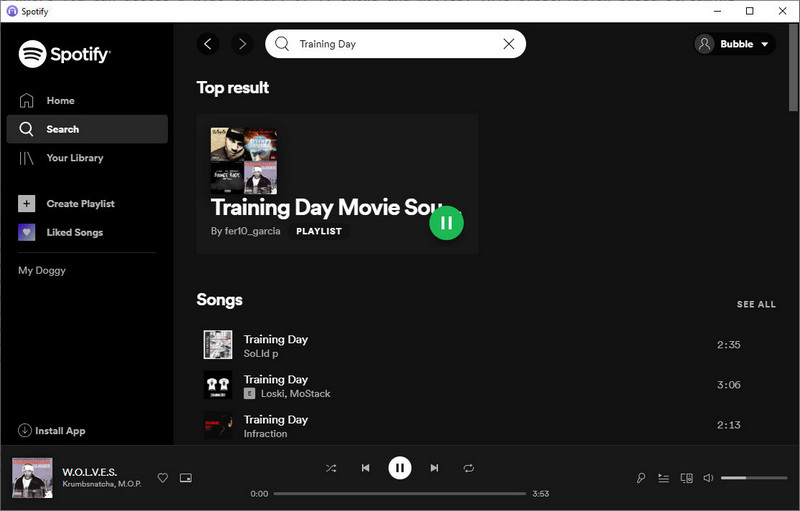The height and width of the screenshot is (511, 800).
Task: Select Training Day by Loski, MoStack
Action: pos(488,385)
